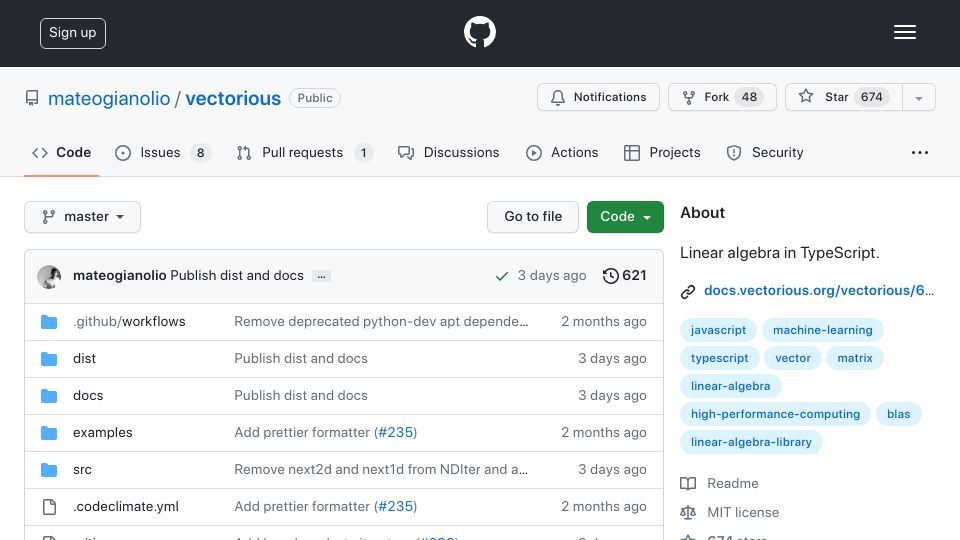Screen dimensions: 960x540
Task: Open the MIT license link
Action: 730,512
